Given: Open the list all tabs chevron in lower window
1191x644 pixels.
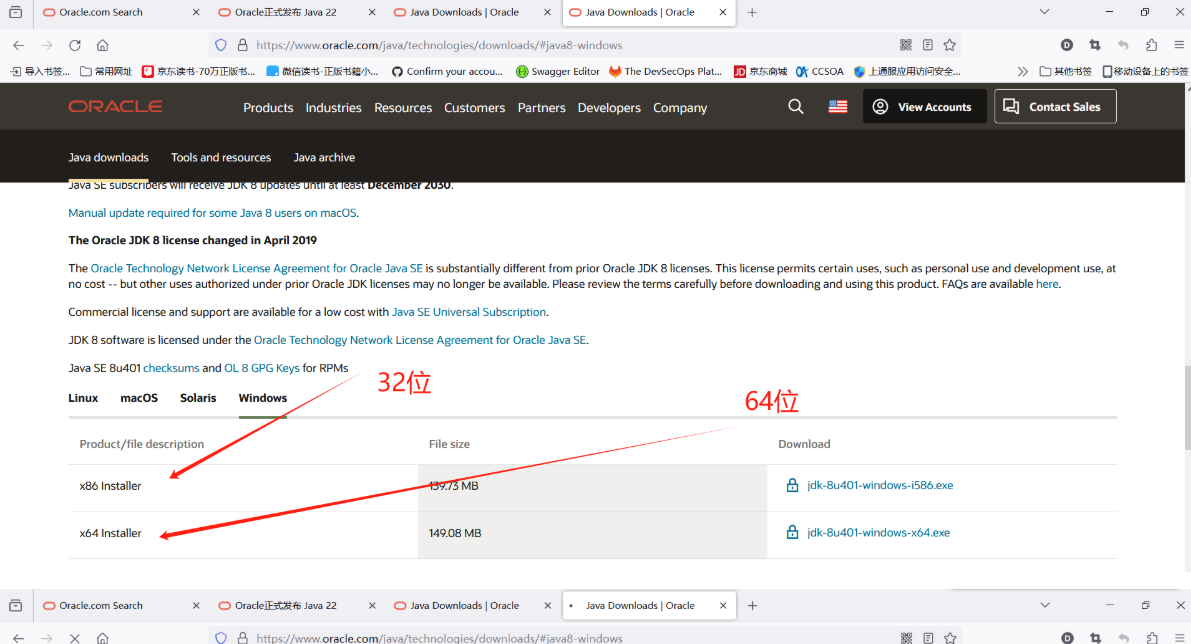Looking at the screenshot, I should click(x=1044, y=605).
